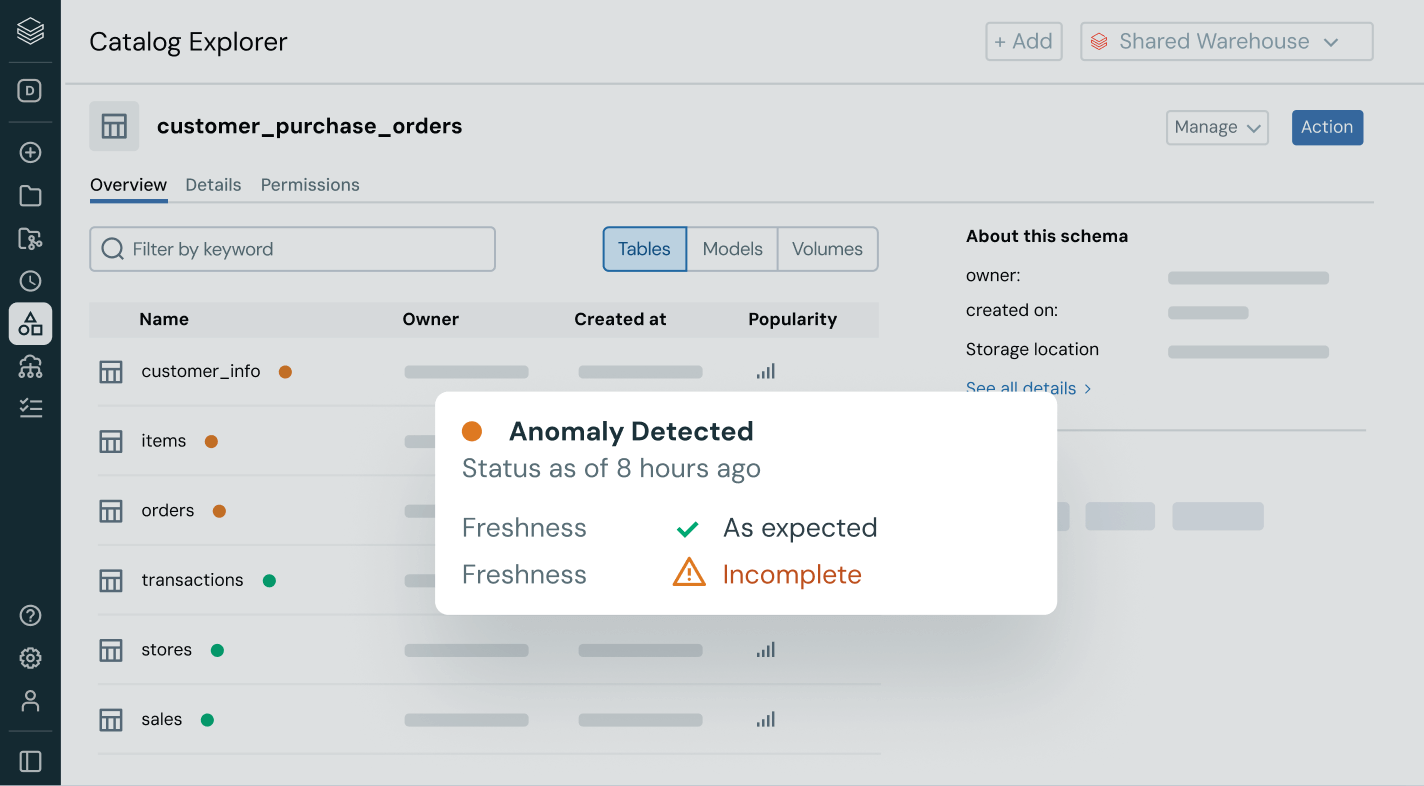Switch to the Volumes toggle button

(827, 249)
